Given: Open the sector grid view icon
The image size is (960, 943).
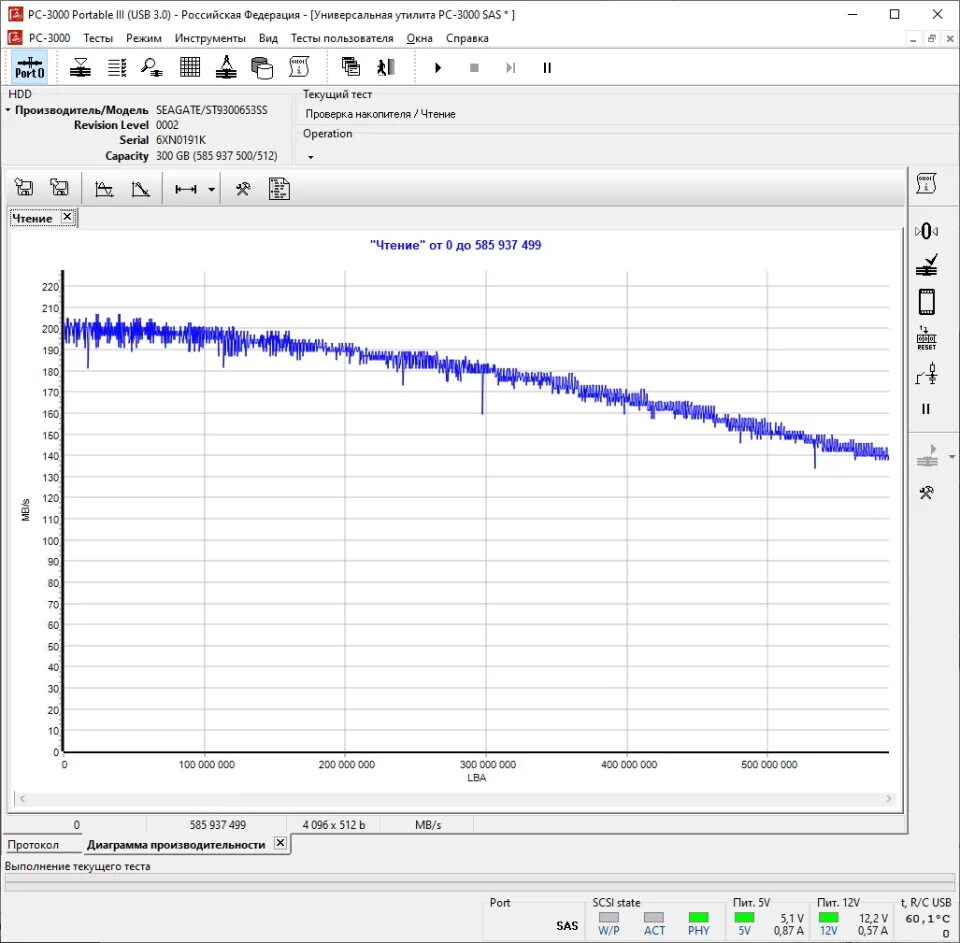Looking at the screenshot, I should (x=190, y=67).
